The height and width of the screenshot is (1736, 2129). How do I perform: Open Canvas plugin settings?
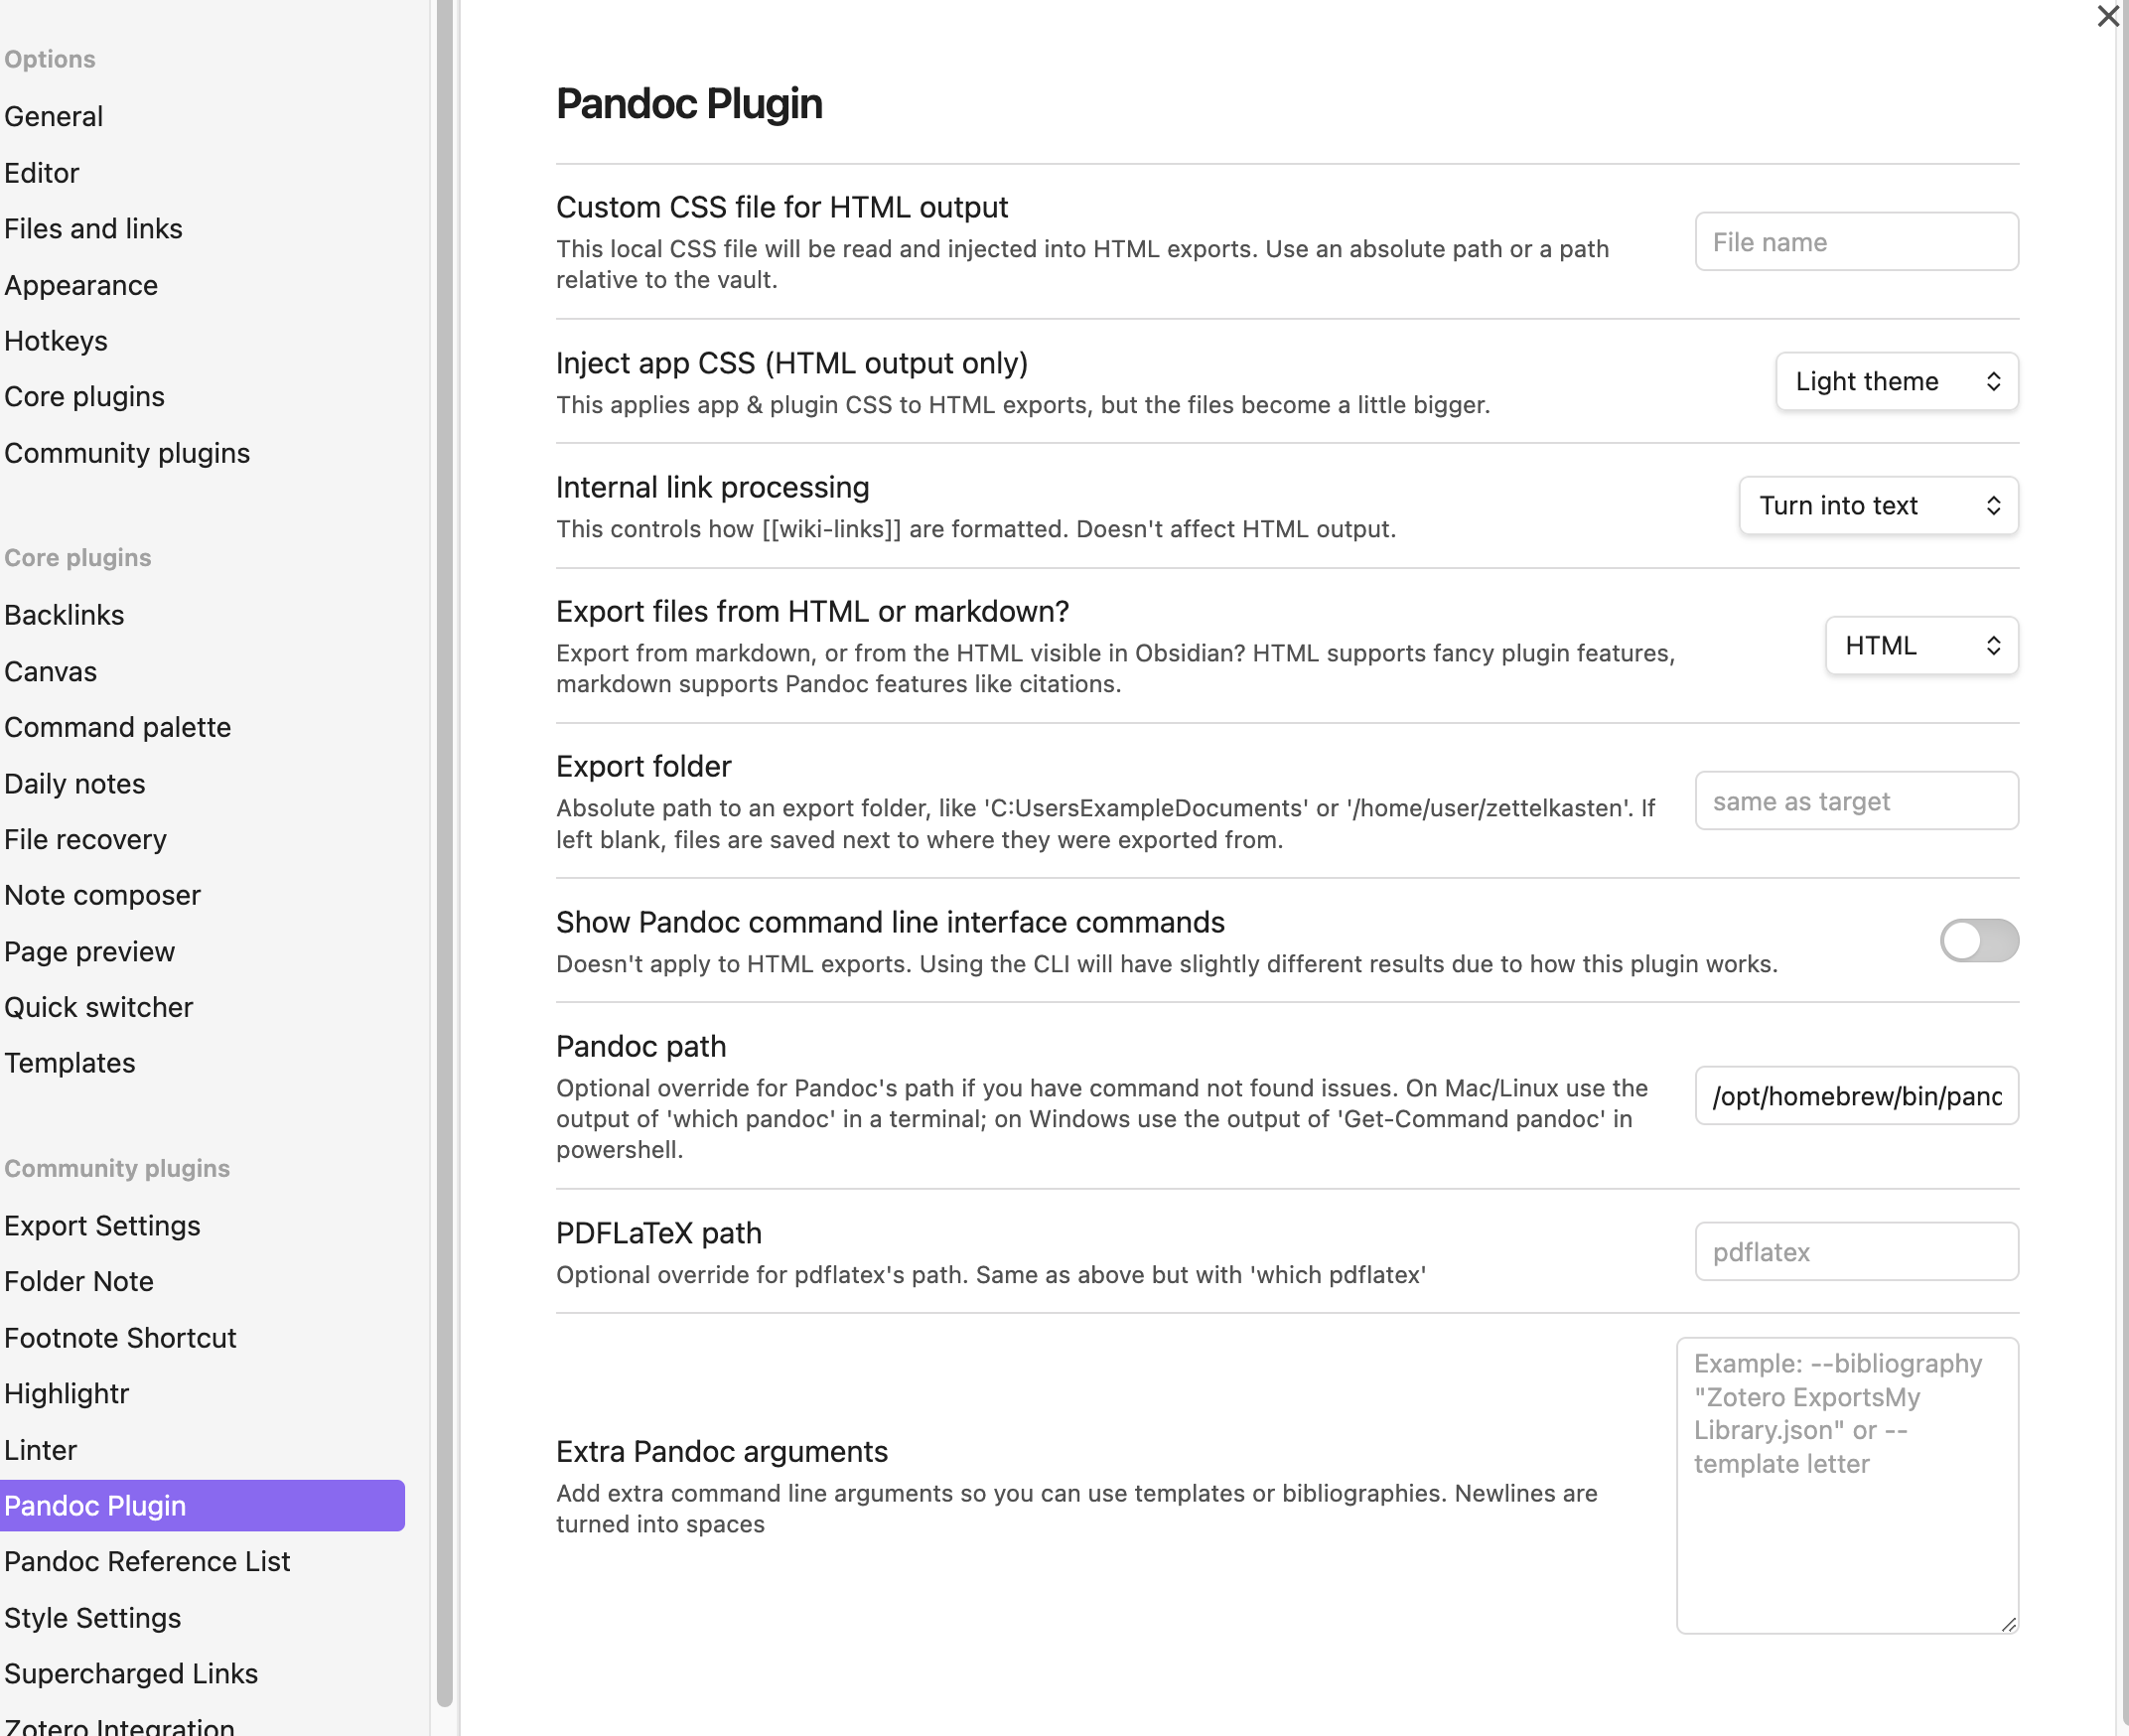click(50, 671)
